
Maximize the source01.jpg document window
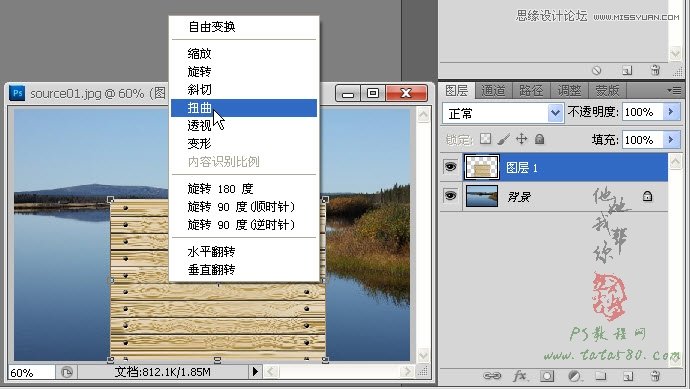373,93
